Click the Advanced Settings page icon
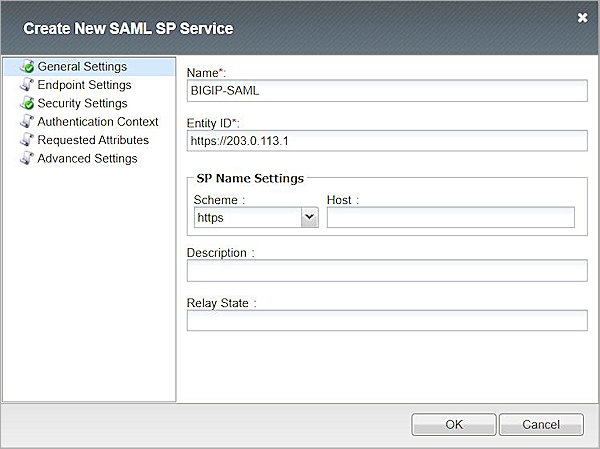Viewport: 600px width, 449px height. point(26,158)
